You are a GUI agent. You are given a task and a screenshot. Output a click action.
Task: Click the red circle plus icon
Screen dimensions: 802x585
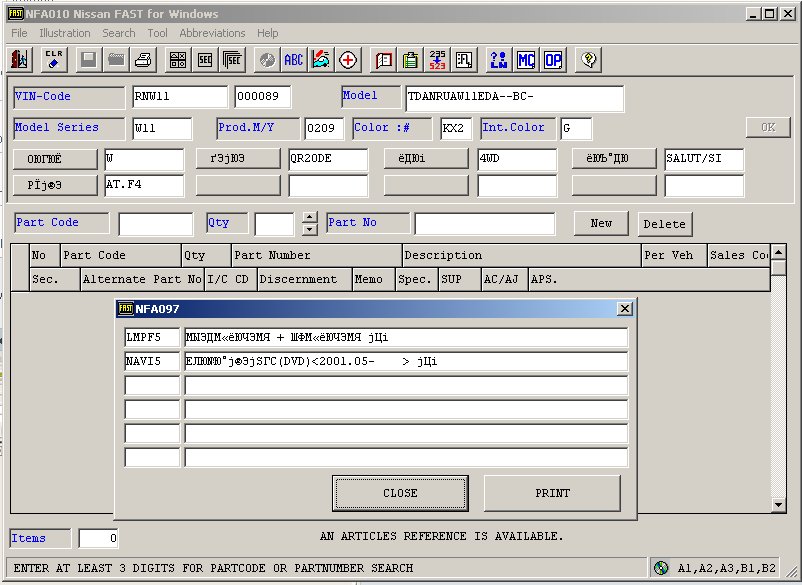tap(348, 60)
